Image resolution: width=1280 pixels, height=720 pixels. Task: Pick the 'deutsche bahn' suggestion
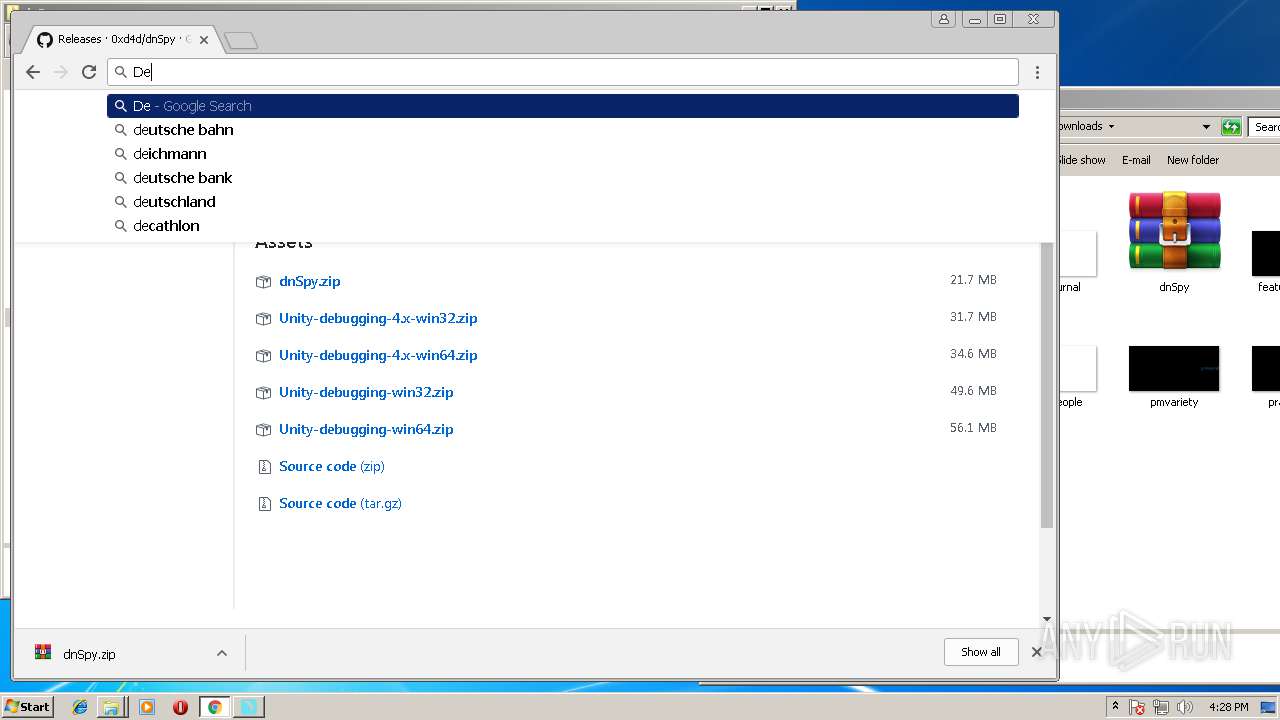coord(563,130)
